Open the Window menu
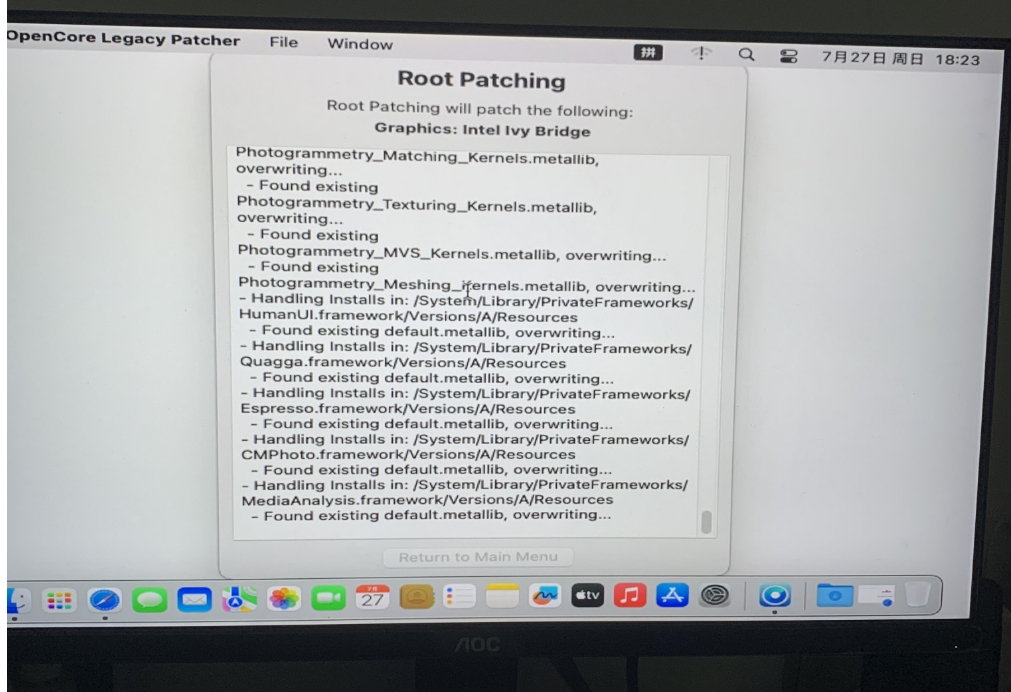 [x=360, y=44]
